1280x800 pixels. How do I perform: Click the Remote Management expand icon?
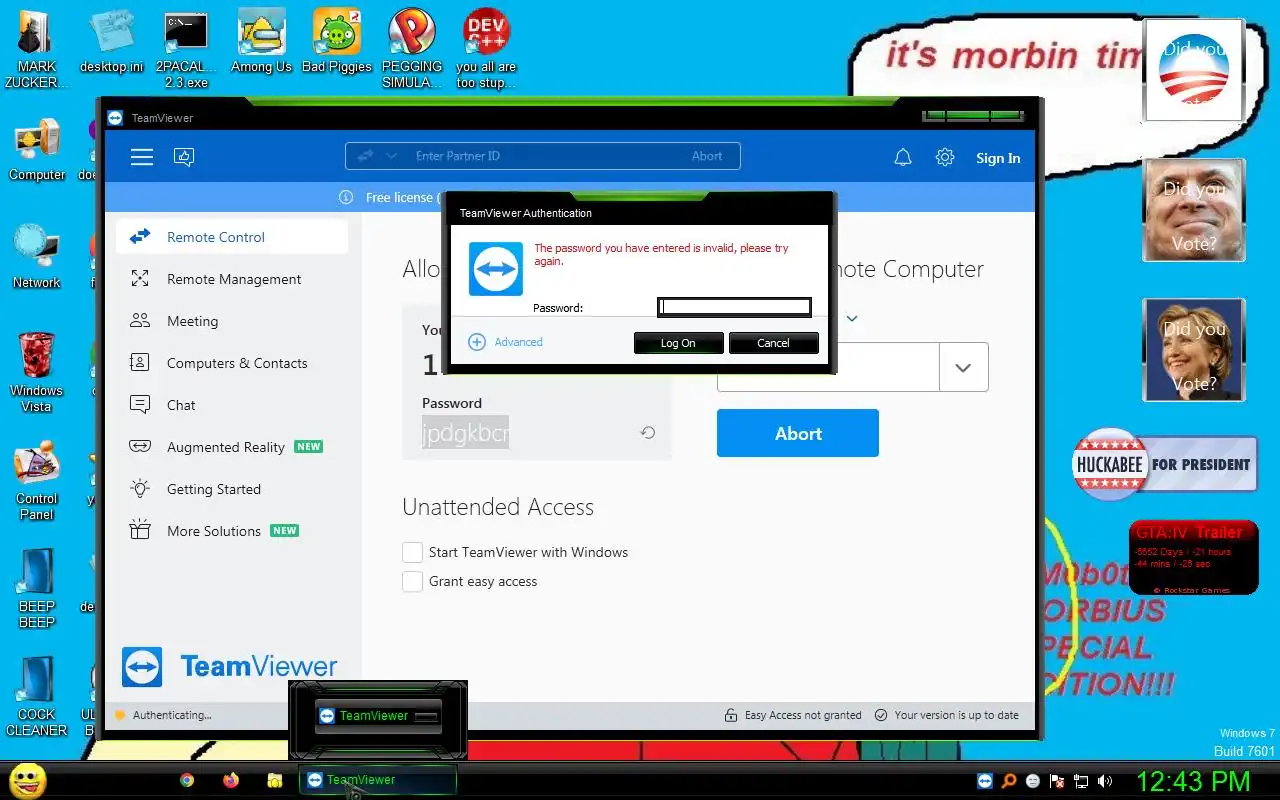[x=140, y=279]
